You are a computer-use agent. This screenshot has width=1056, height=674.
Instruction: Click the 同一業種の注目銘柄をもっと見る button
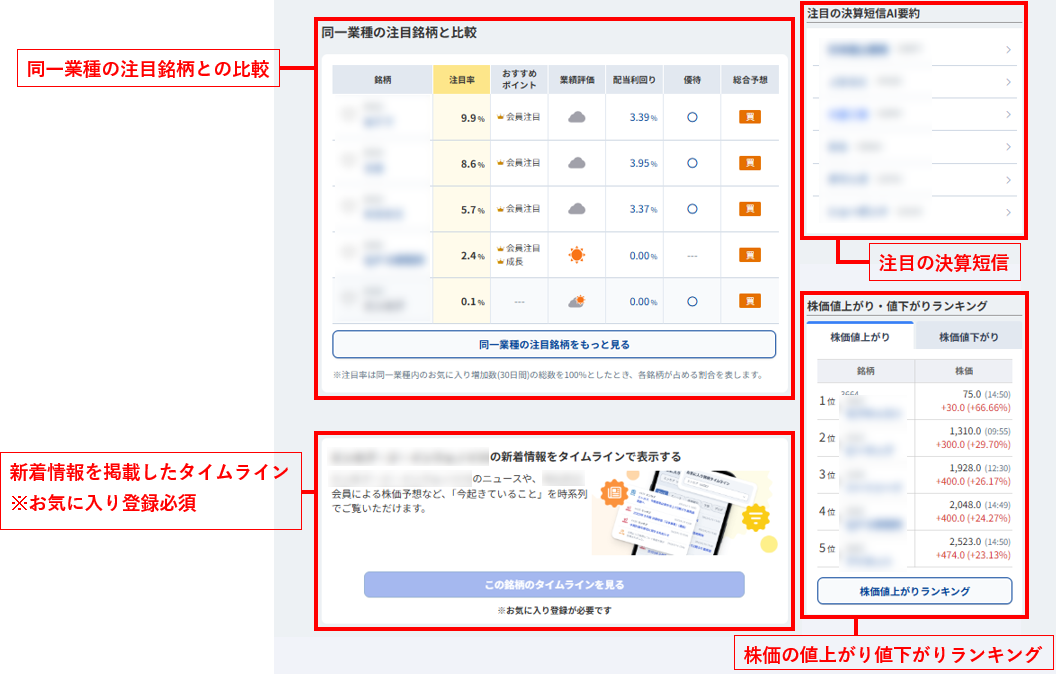pyautogui.click(x=553, y=344)
